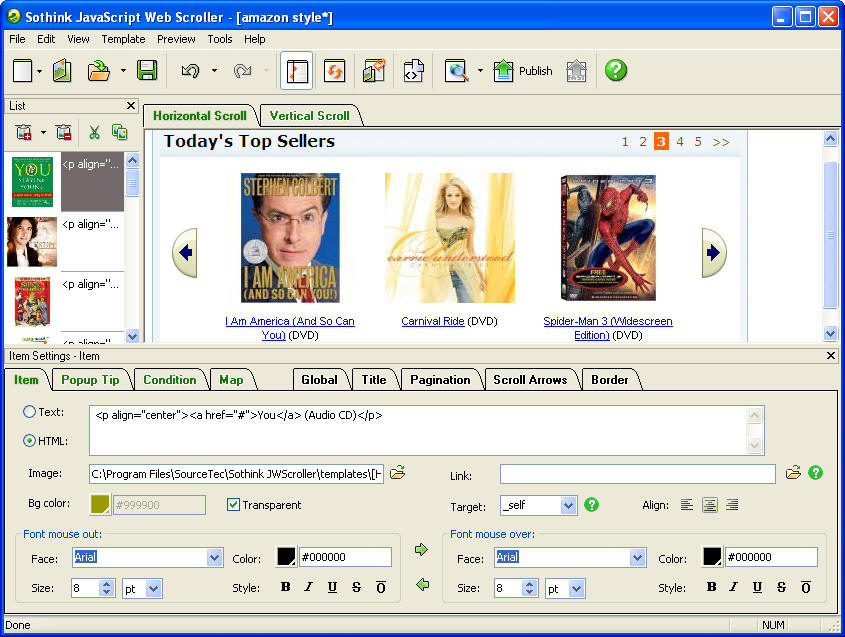Image resolution: width=845 pixels, height=637 pixels.
Task: Open Help with green question icon
Action: pyautogui.click(x=615, y=70)
